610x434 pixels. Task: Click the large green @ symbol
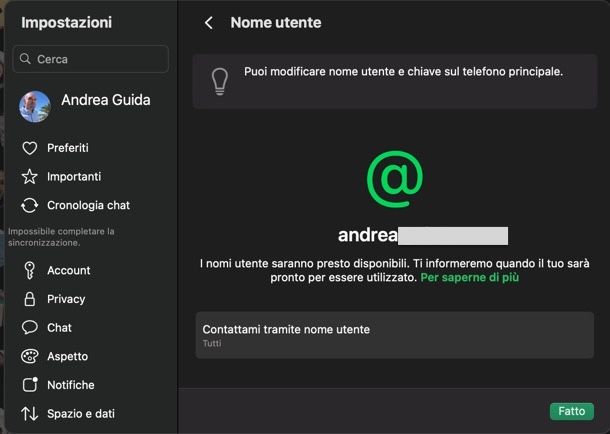[394, 179]
